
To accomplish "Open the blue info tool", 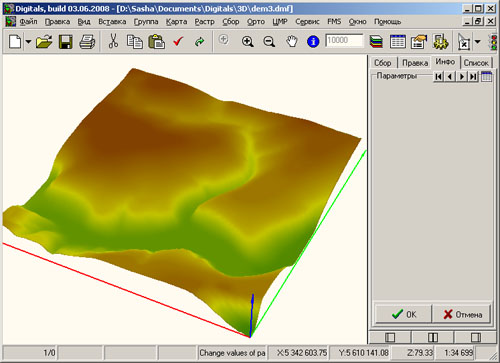I will point(313,42).
